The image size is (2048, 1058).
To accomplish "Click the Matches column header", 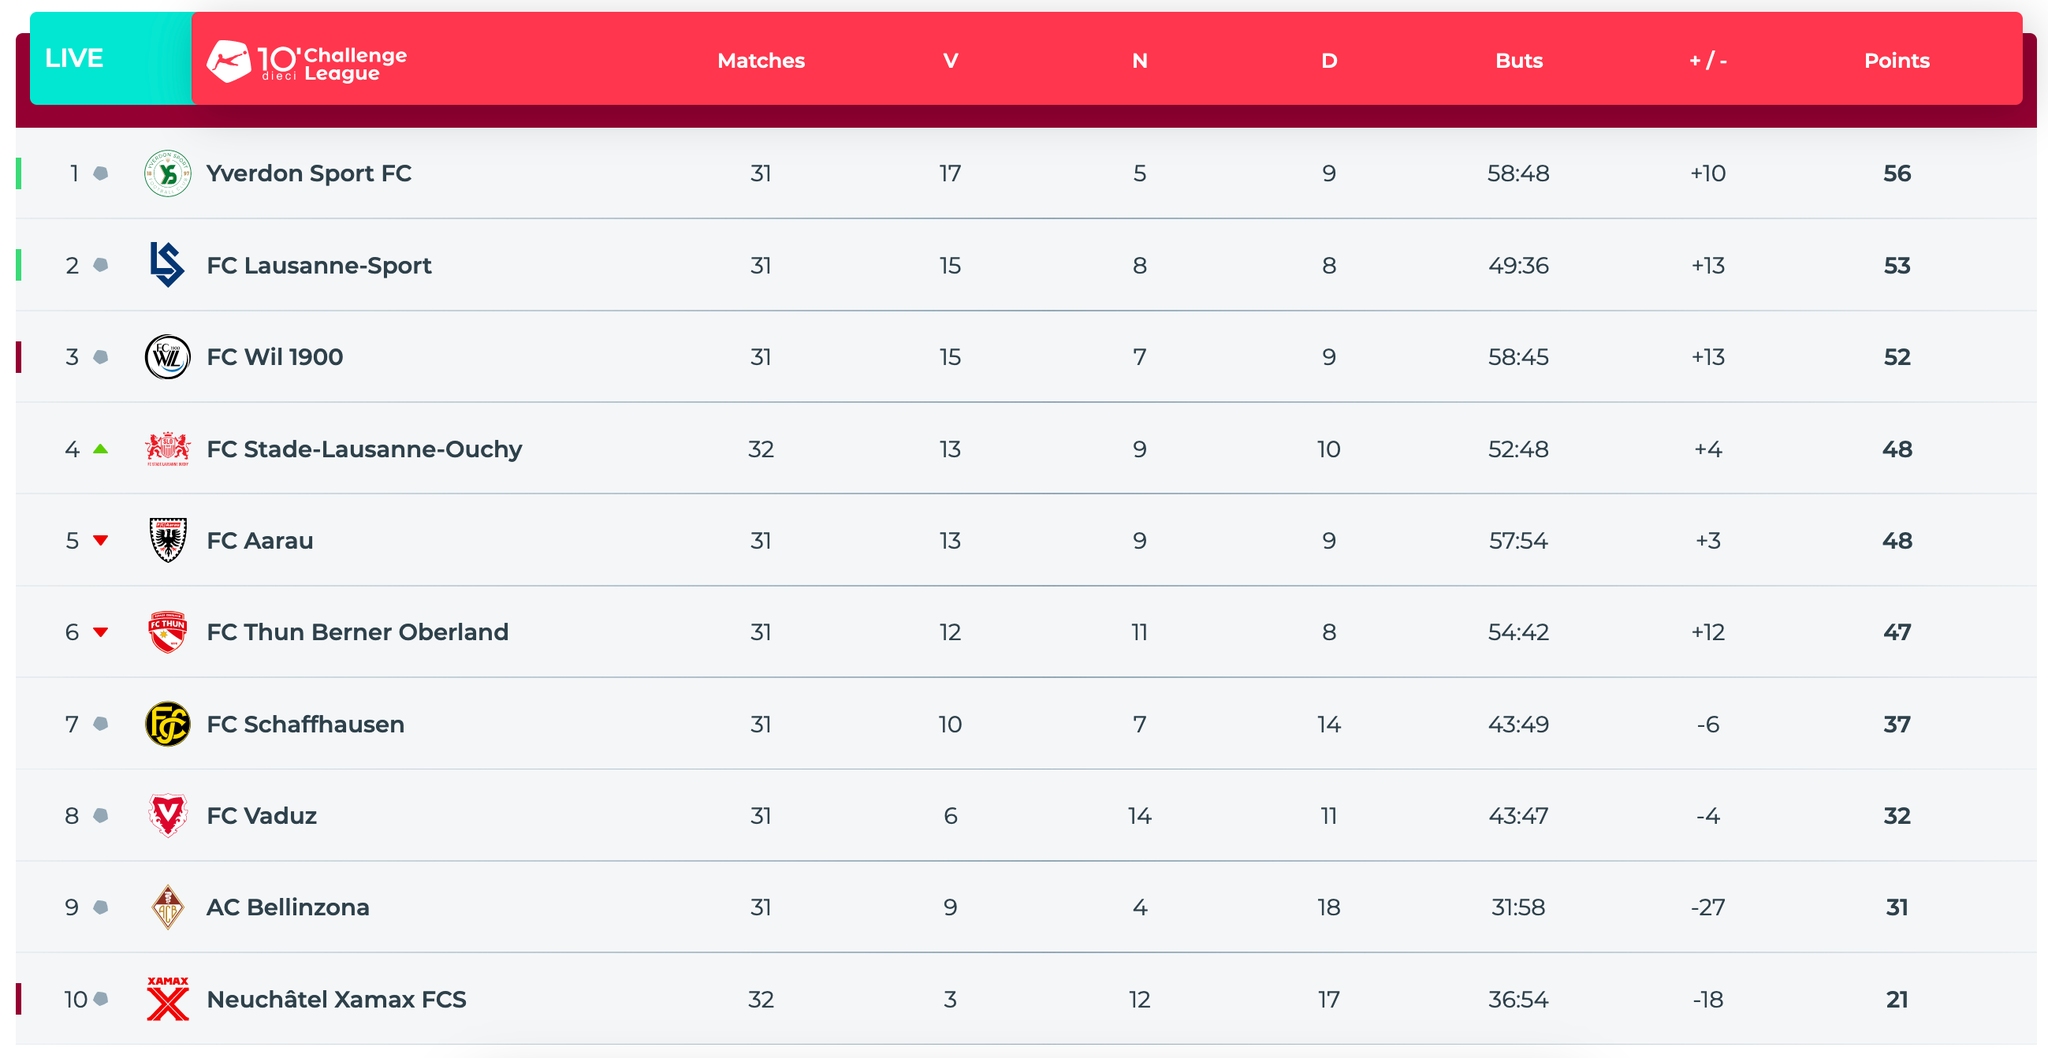I will coord(761,60).
